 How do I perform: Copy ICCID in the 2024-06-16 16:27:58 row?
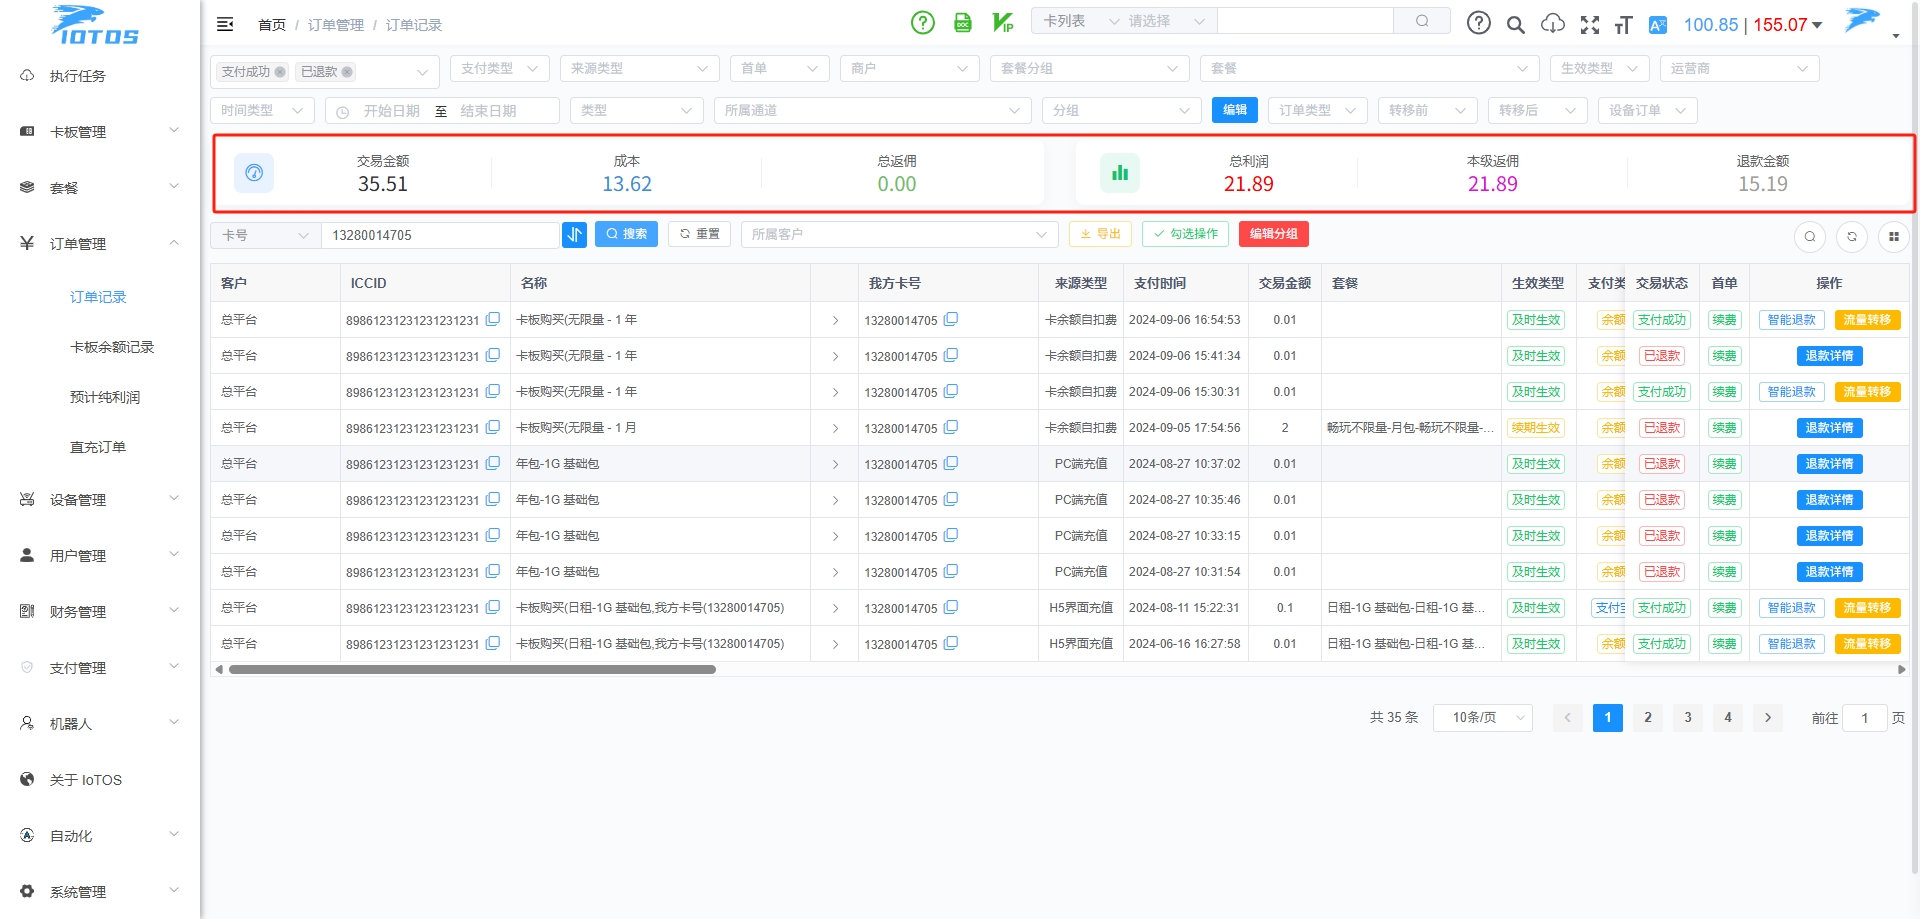tap(493, 643)
